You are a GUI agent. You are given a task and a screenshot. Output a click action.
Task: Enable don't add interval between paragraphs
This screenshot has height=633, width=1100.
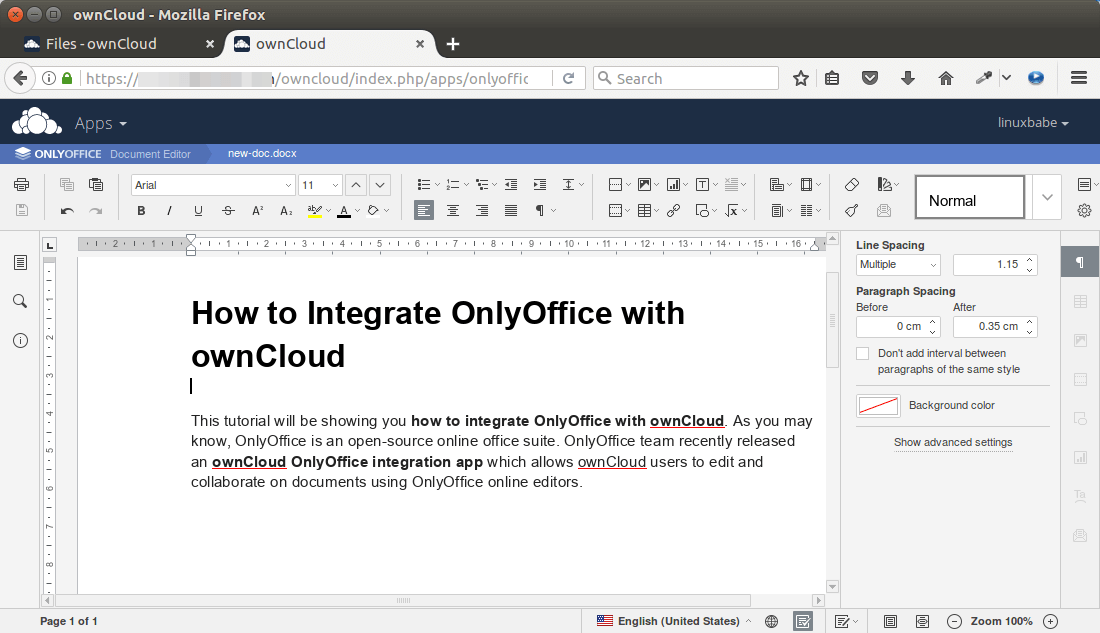pos(863,354)
